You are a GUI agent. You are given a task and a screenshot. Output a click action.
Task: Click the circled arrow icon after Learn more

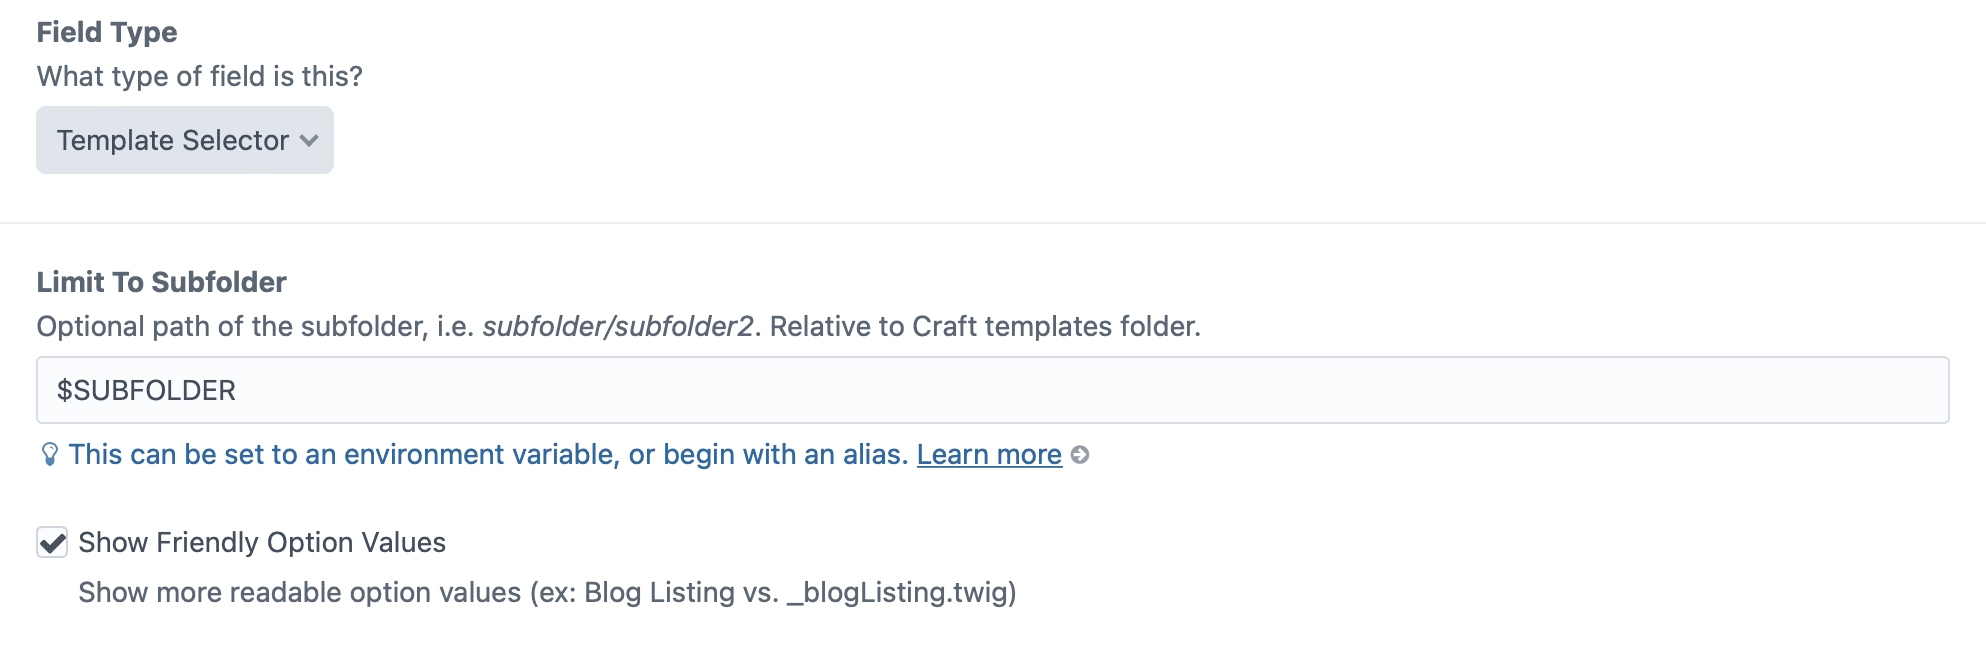1080,455
